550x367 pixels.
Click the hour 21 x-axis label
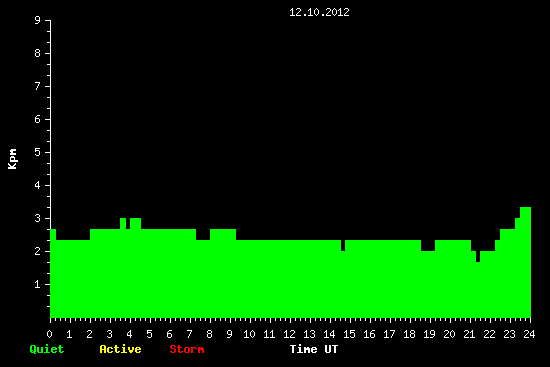469,334
